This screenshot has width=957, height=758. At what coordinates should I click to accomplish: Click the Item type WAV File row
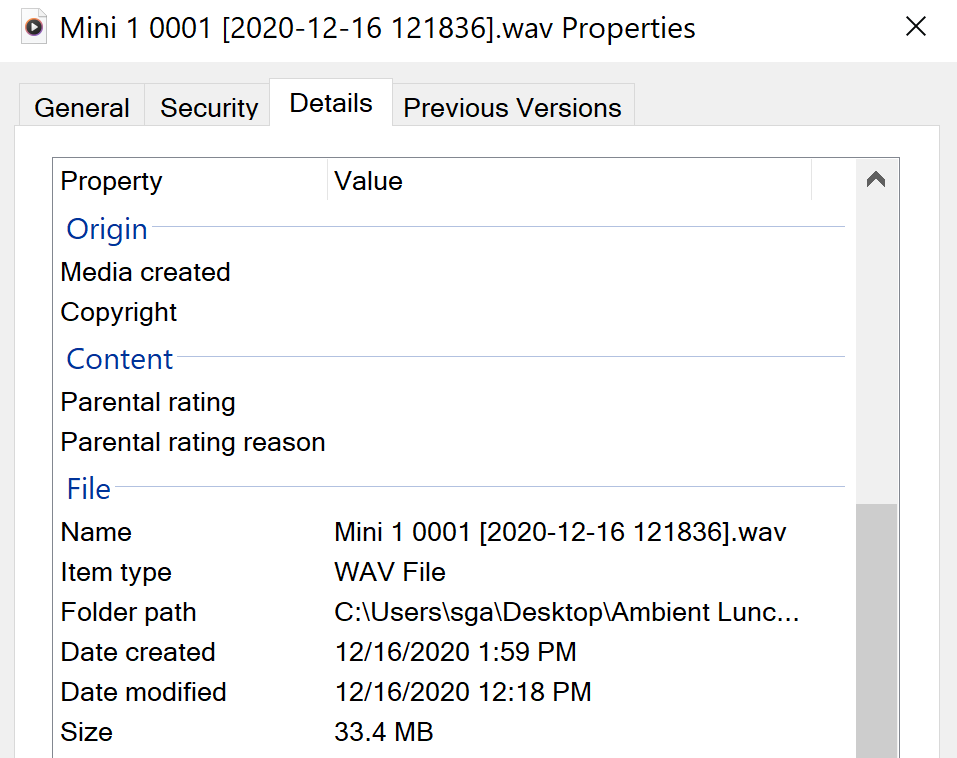390,572
